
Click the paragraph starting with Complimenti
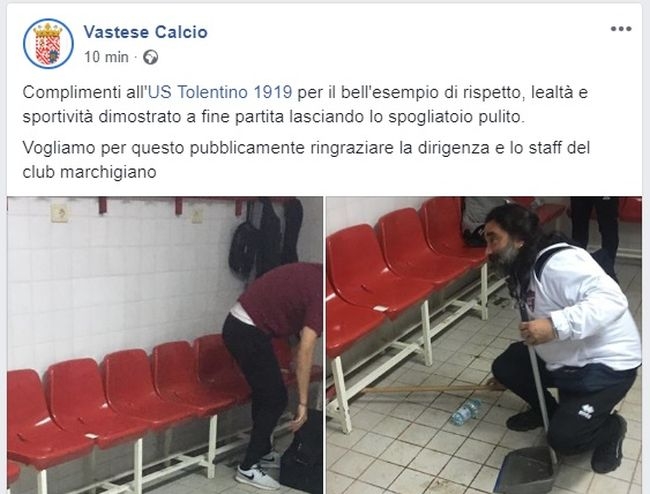pyautogui.click(x=305, y=104)
